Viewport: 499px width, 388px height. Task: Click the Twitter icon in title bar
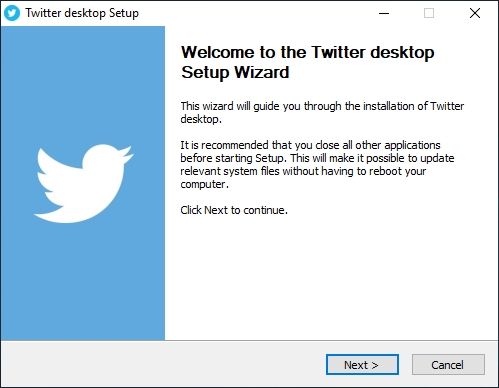point(12,13)
